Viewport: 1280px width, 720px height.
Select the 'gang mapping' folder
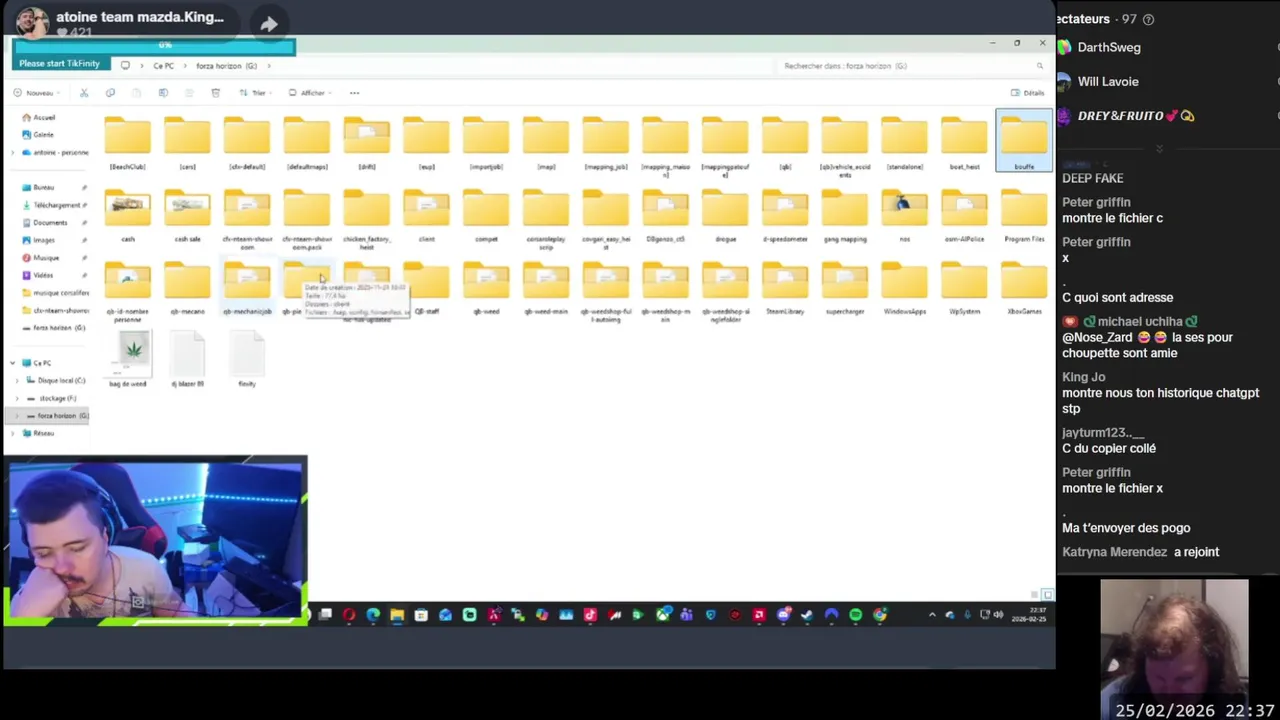tap(845, 216)
